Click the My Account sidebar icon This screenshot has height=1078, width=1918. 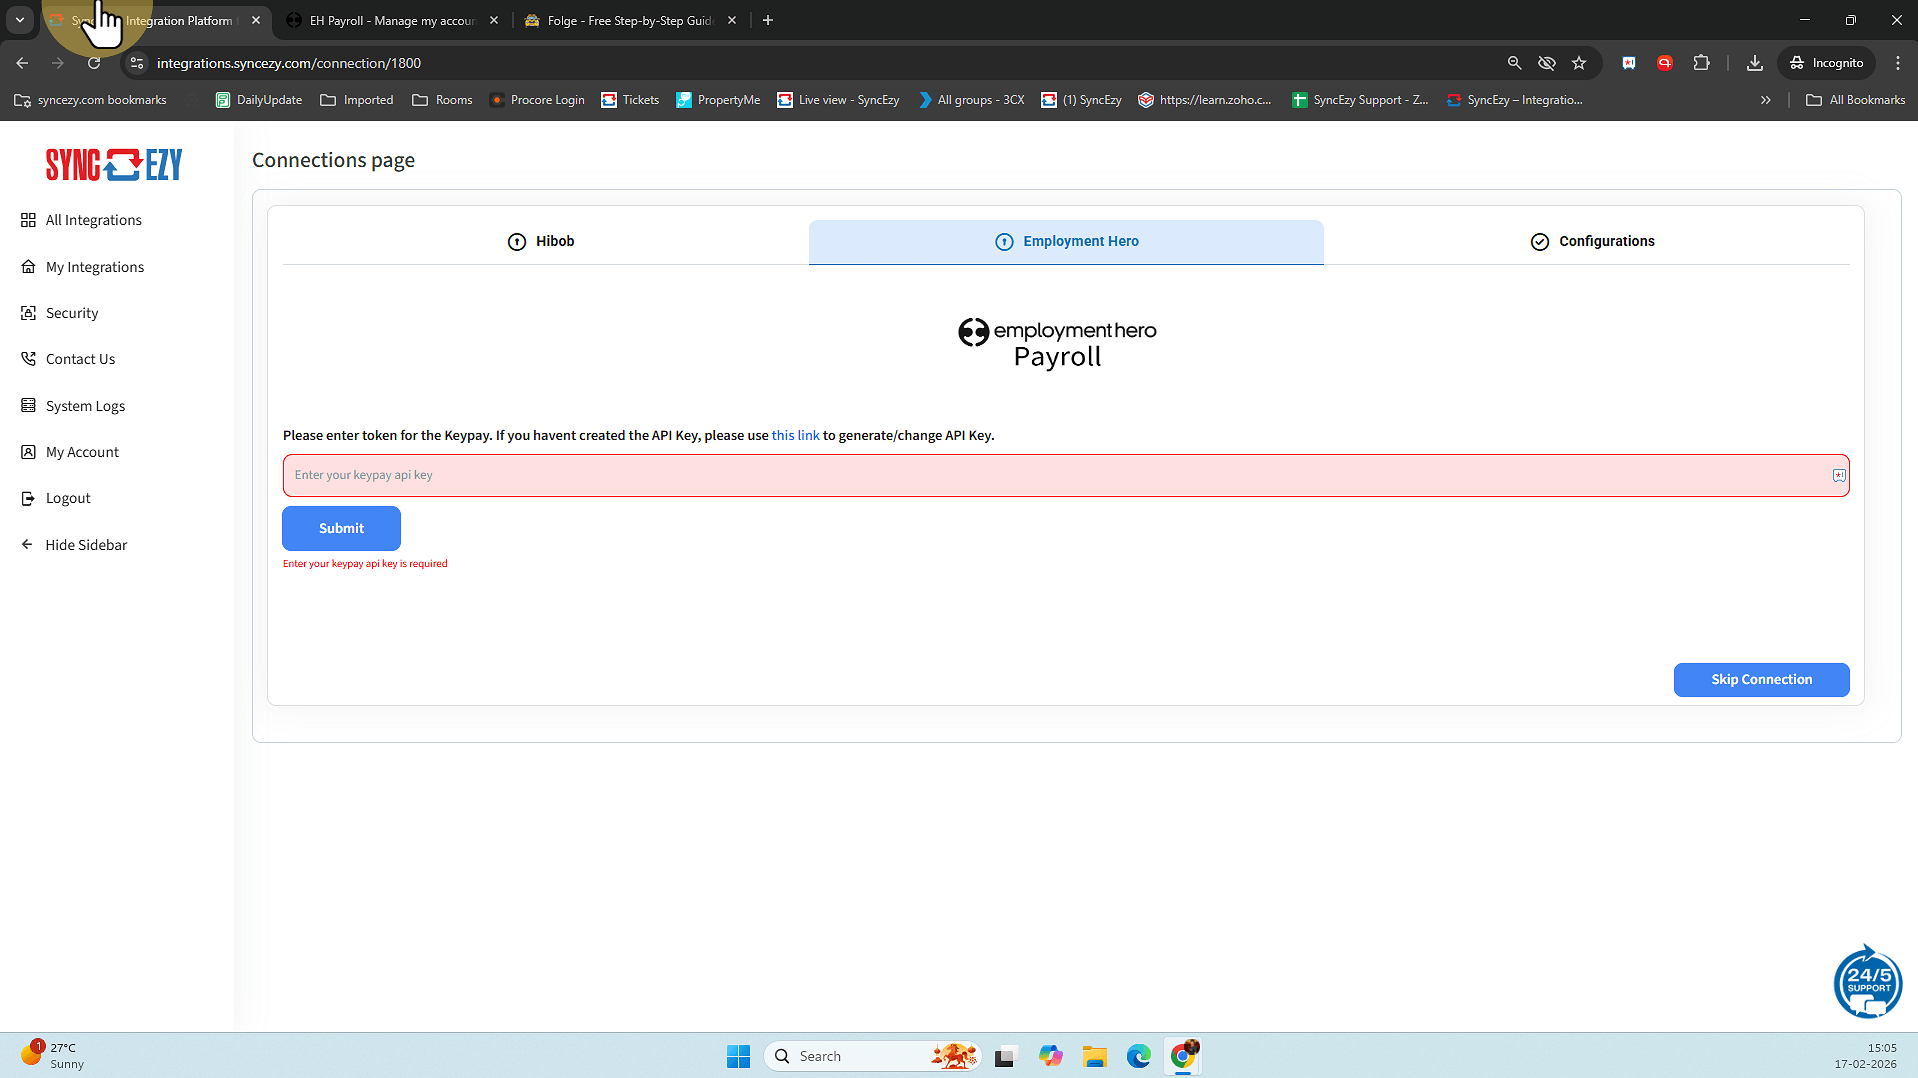coord(28,452)
